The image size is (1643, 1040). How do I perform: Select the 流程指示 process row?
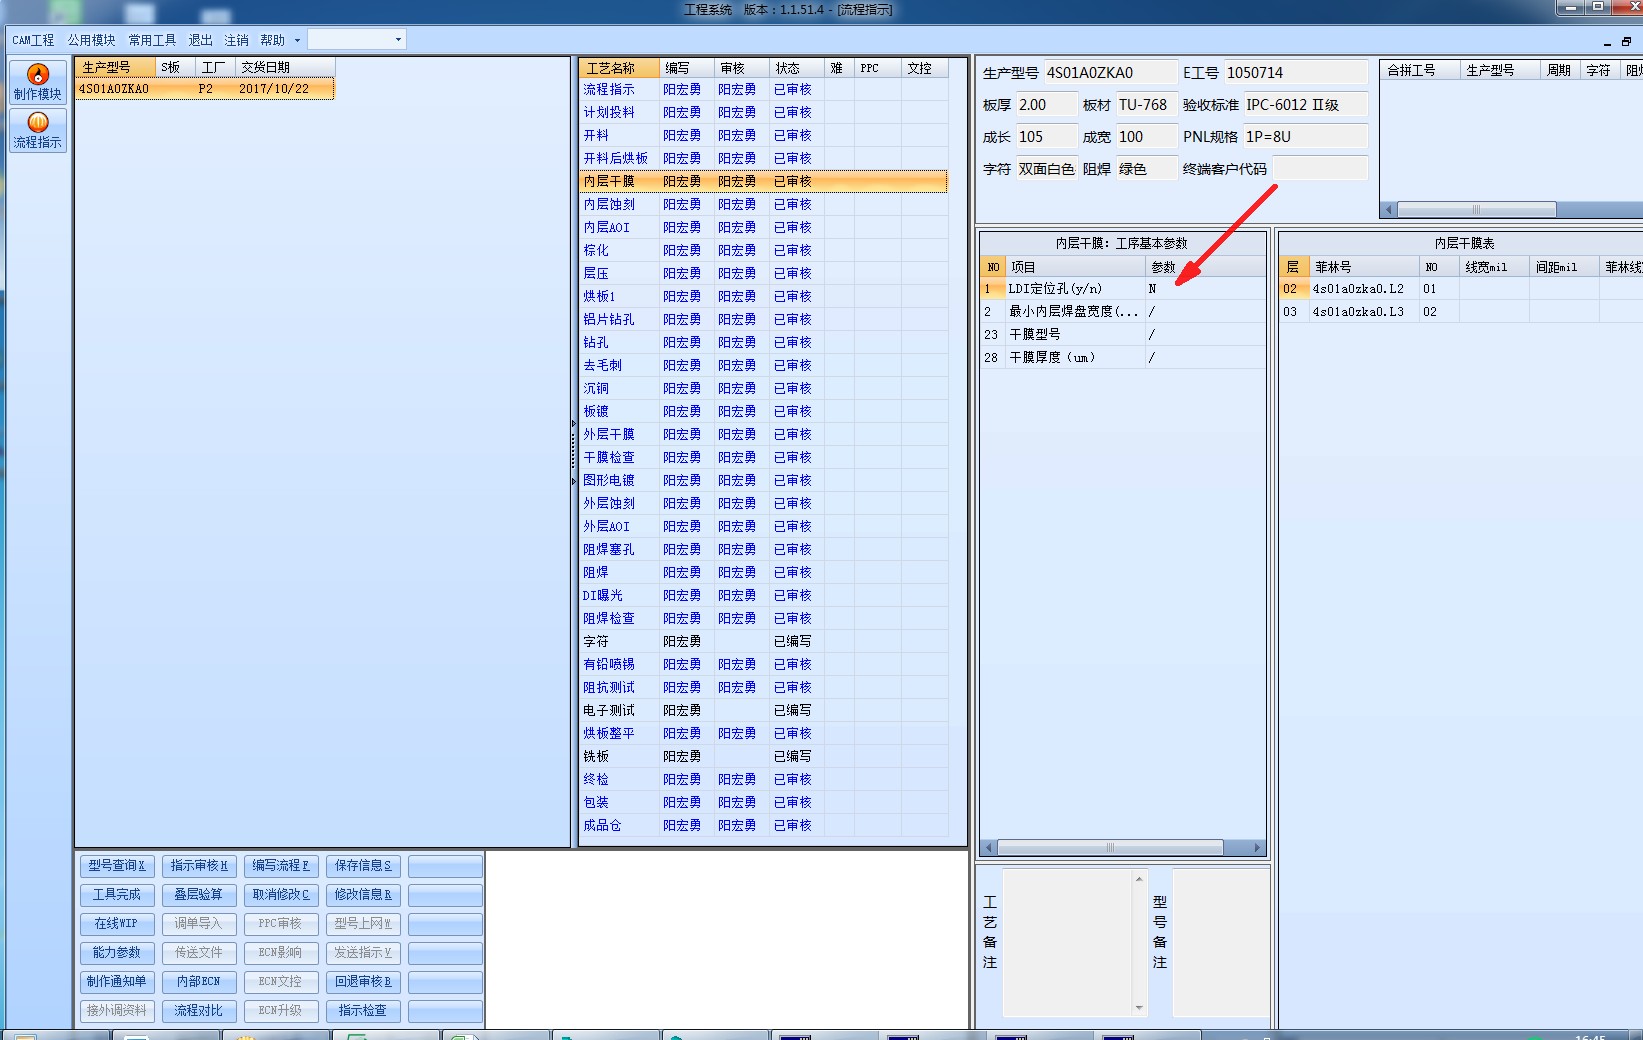pyautogui.click(x=763, y=89)
